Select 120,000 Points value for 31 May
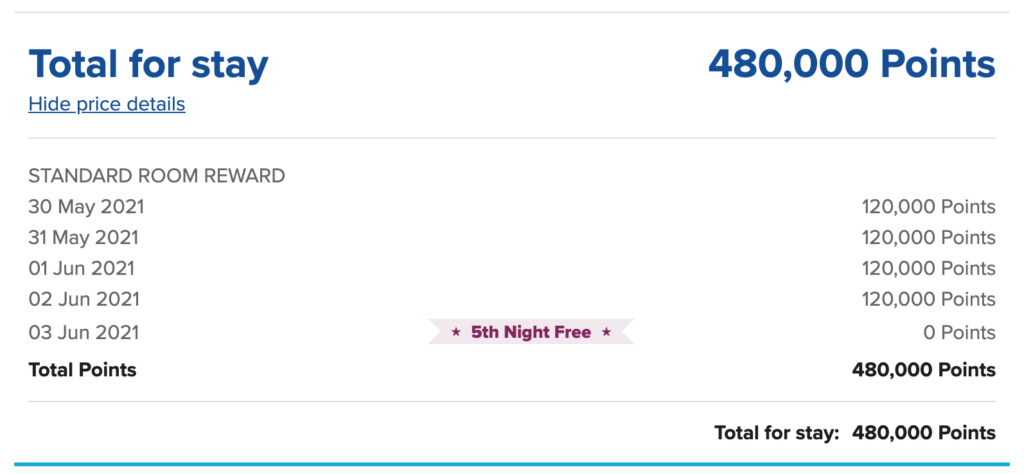This screenshot has width=1024, height=474. coord(929,238)
